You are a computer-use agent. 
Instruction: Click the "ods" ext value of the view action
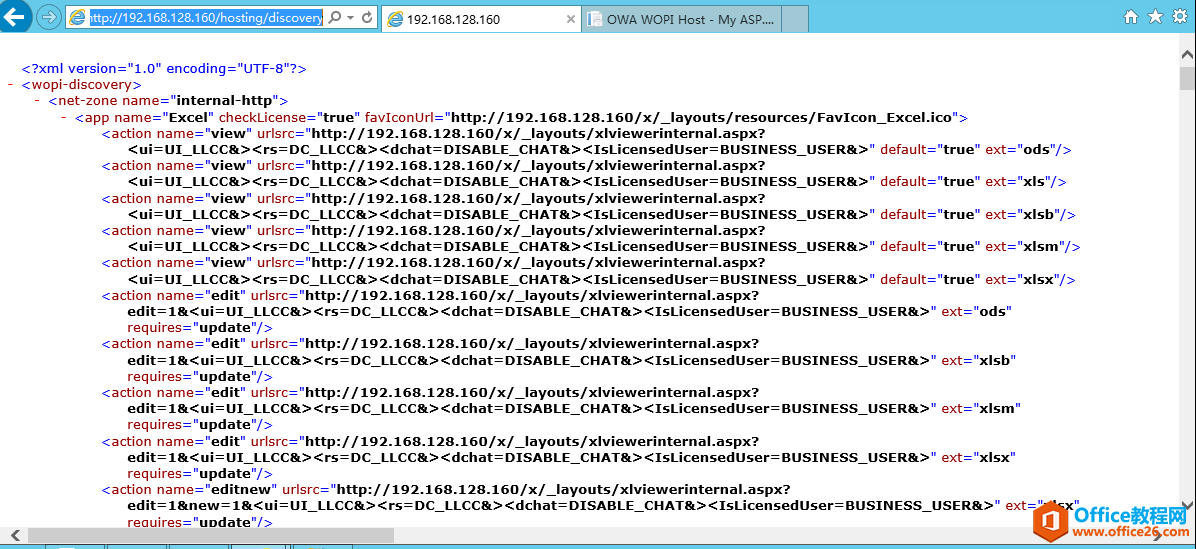tap(1039, 149)
